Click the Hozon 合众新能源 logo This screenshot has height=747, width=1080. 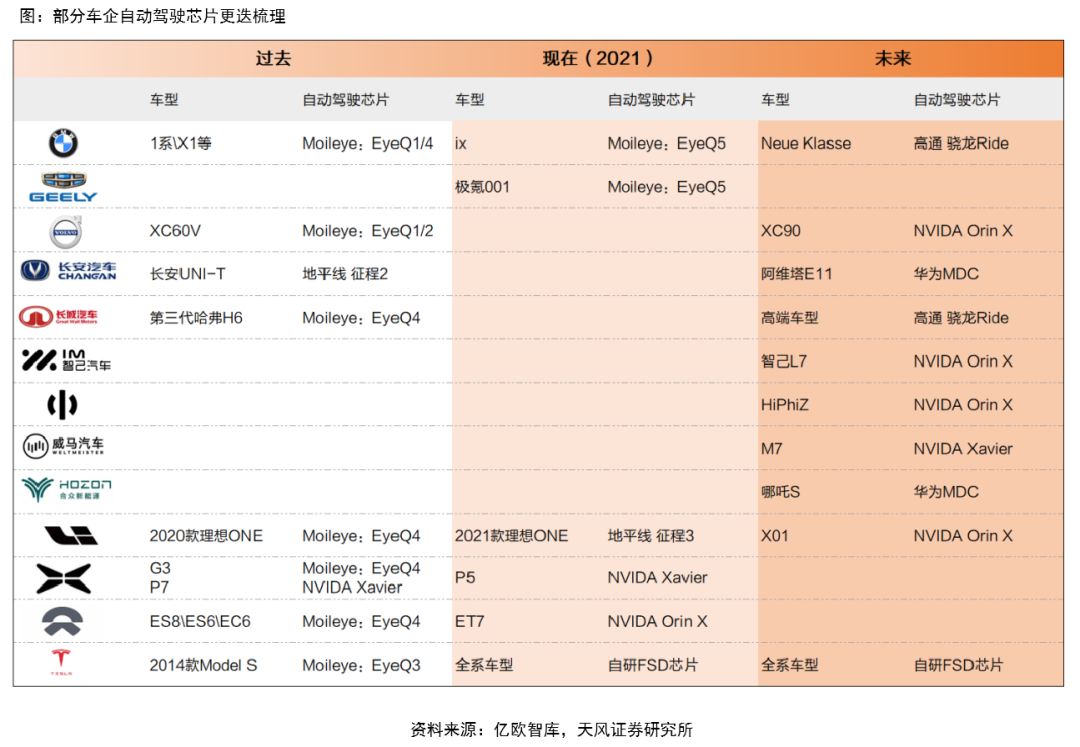click(66, 489)
